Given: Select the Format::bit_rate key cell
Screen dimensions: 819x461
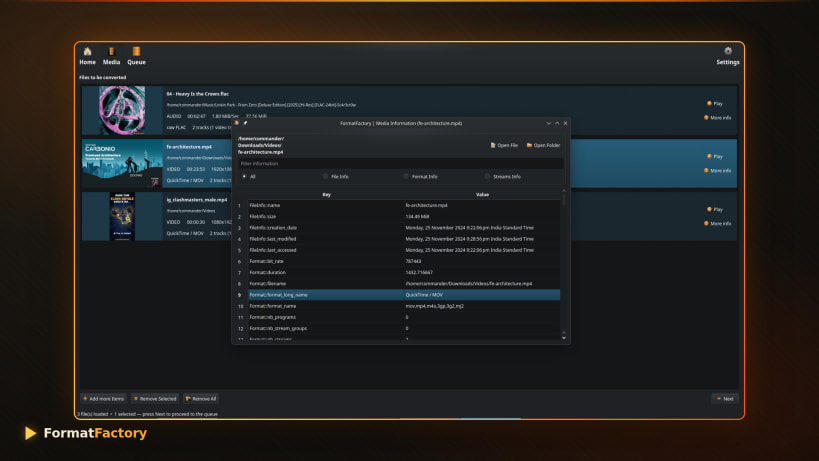Looking at the screenshot, I should pos(326,261).
